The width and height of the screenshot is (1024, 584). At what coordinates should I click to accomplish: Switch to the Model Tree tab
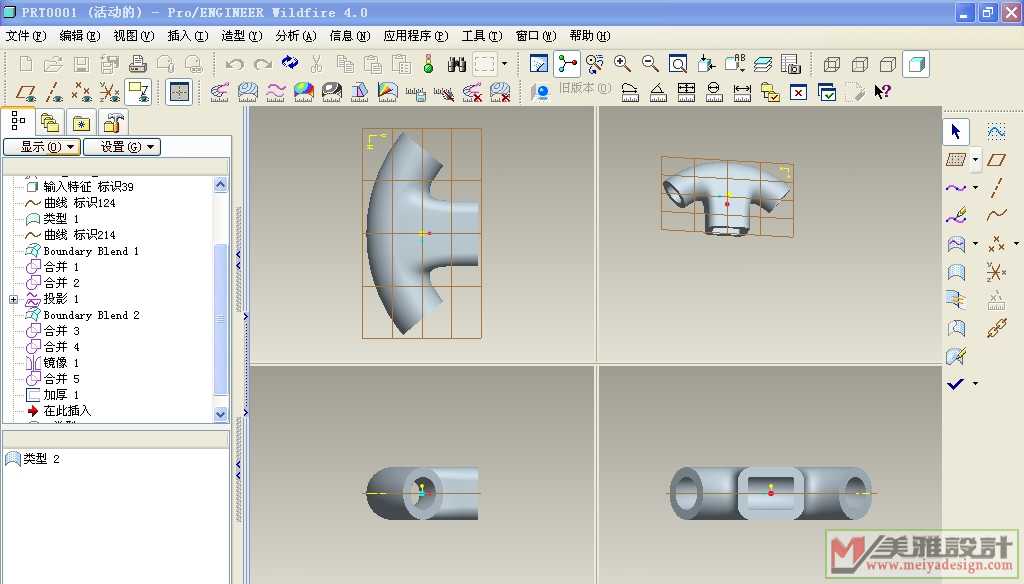(18, 122)
